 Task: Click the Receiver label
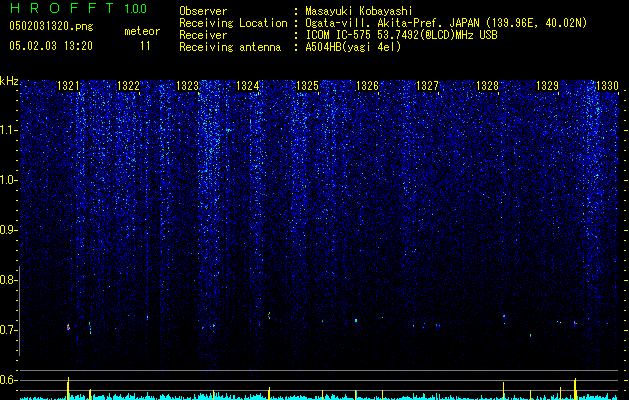[x=203, y=35]
